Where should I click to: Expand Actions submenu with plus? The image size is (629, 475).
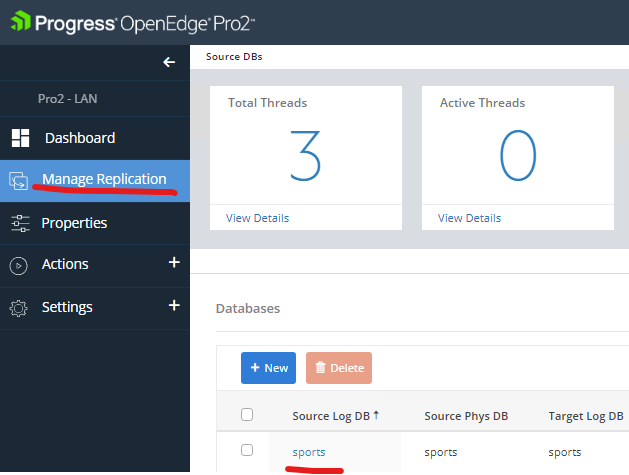pos(174,262)
